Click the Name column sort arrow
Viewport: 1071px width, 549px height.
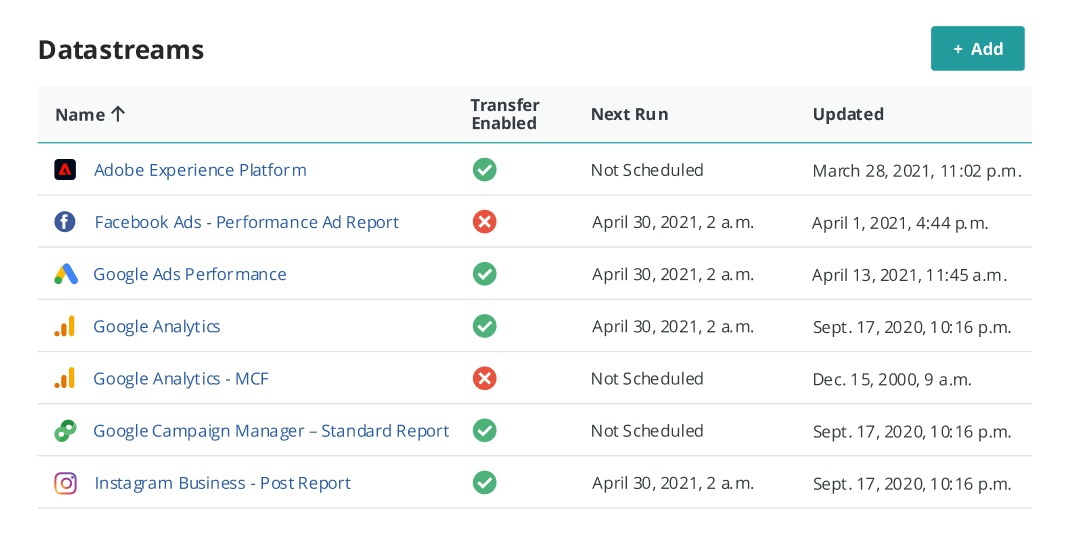[117, 114]
